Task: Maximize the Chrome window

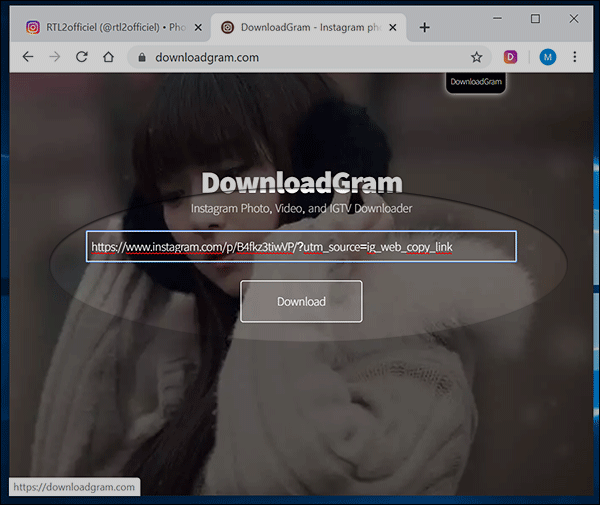Action: coord(535,19)
